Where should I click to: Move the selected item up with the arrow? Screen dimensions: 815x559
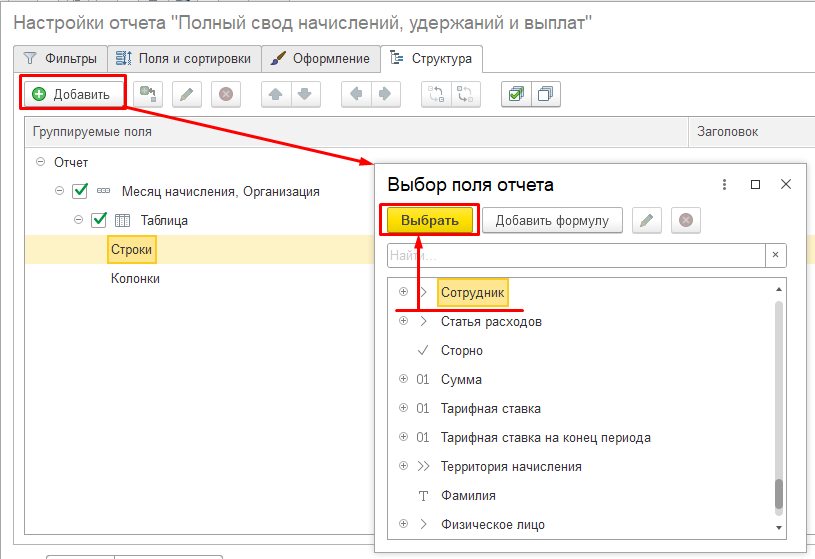click(x=276, y=94)
